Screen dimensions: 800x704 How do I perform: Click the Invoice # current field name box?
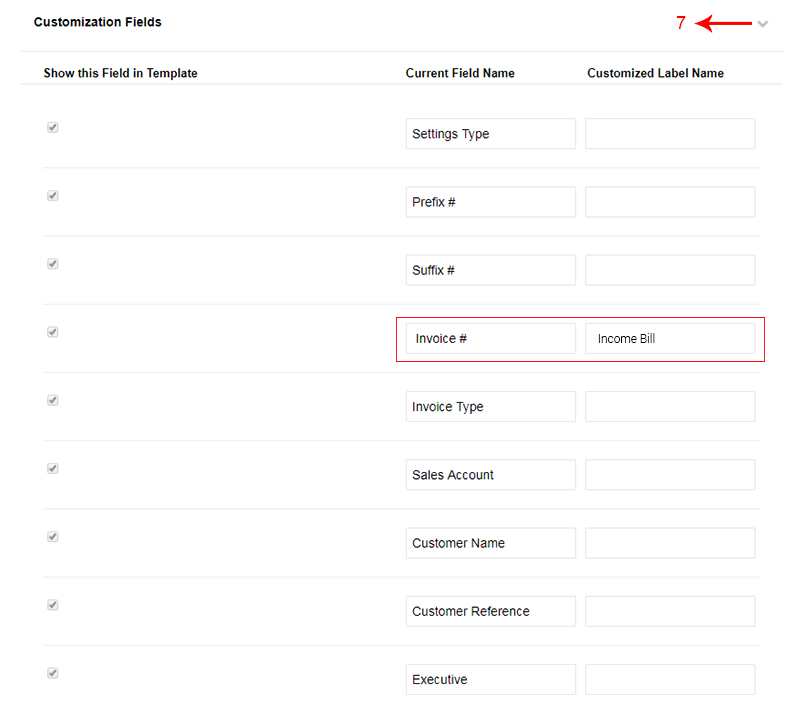491,338
